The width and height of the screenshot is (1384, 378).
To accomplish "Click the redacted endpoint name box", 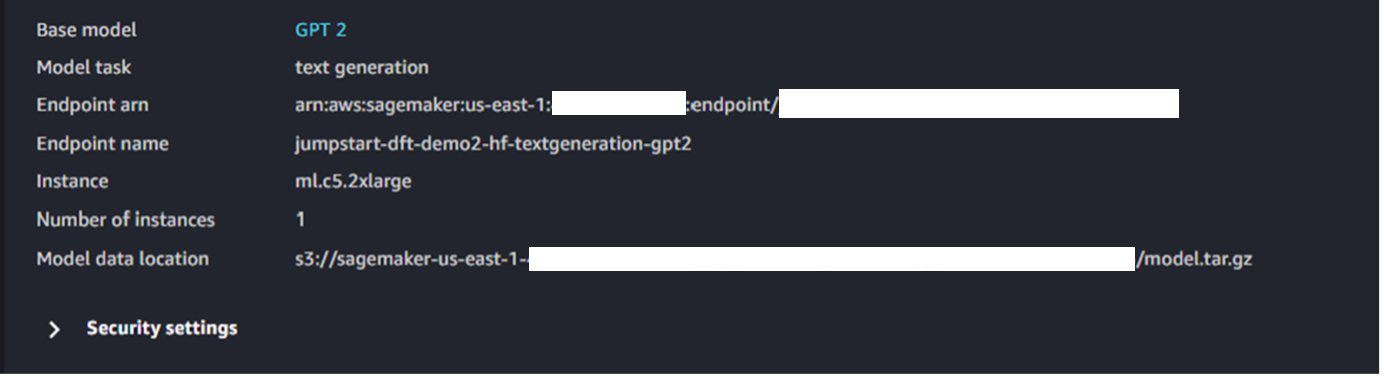I will [979, 104].
